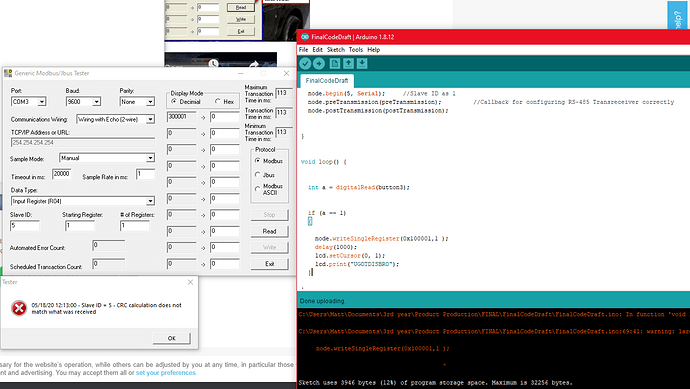Open the Arduino Tools menu
The image size is (690, 389).
click(x=356, y=50)
